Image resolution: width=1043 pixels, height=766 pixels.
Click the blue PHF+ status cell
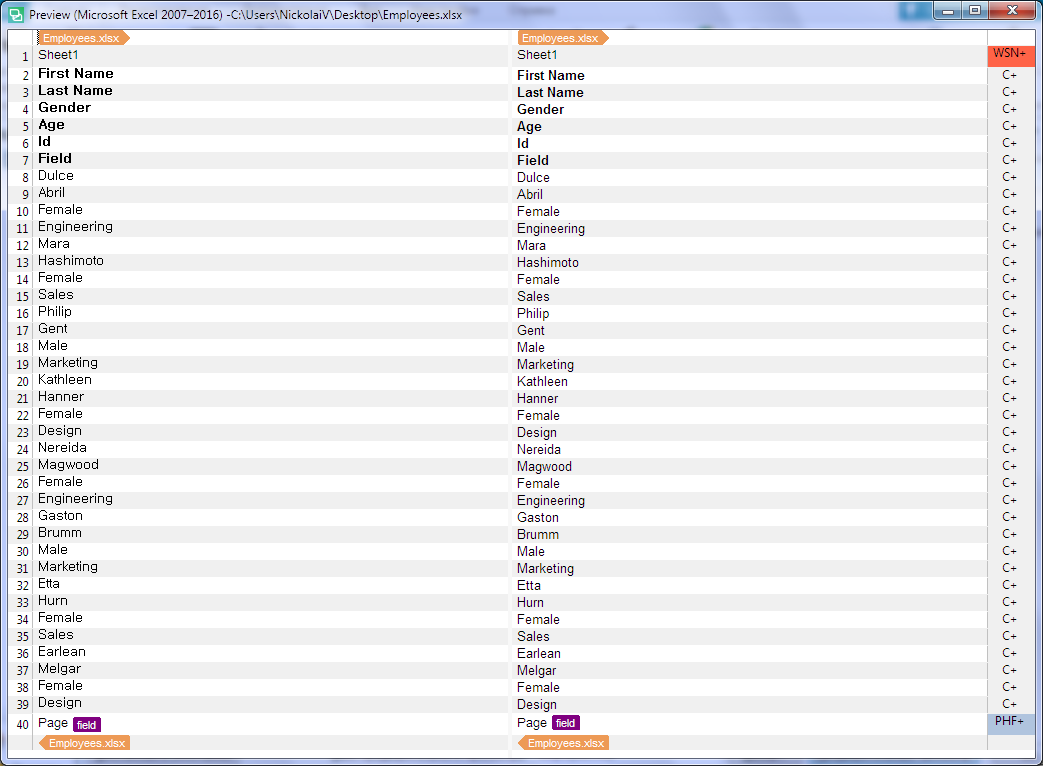point(1009,722)
